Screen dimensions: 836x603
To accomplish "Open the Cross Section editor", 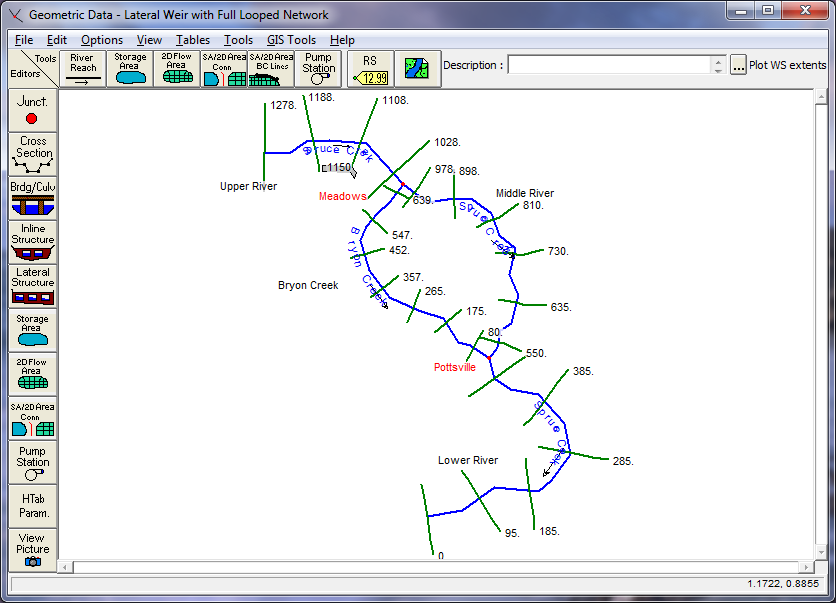I will pos(32,154).
